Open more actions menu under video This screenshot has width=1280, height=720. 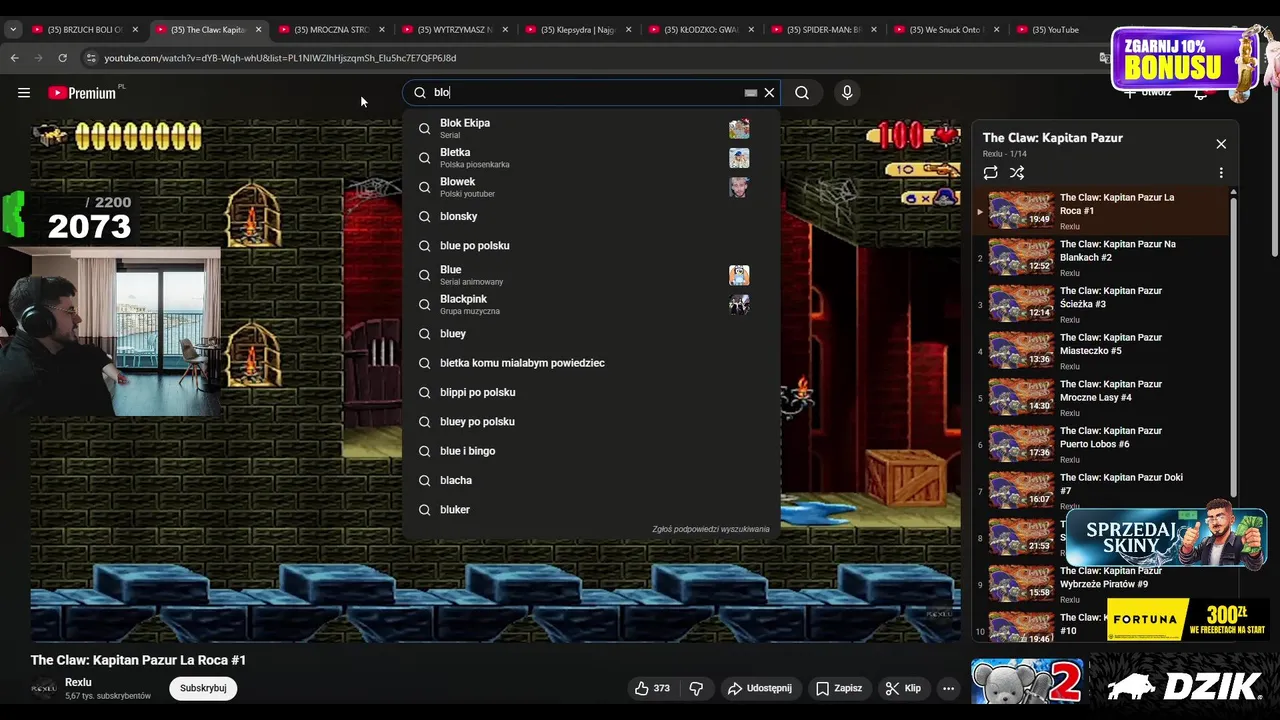pos(948,688)
